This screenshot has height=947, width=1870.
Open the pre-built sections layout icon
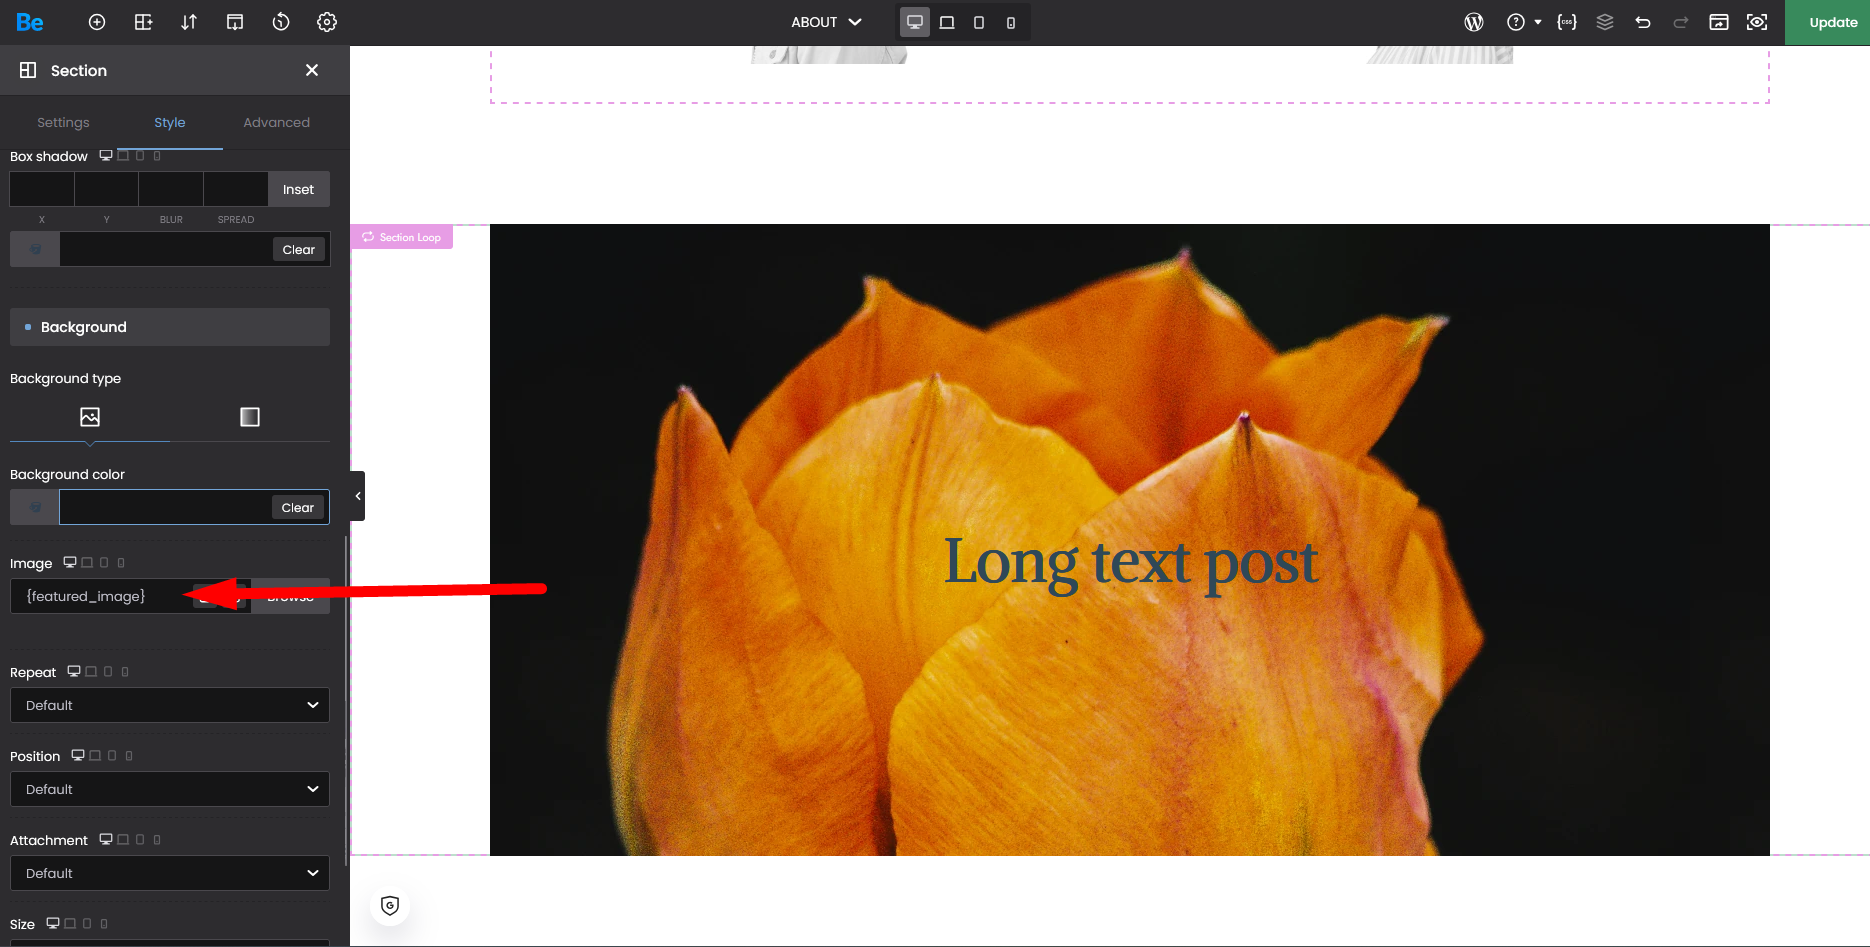pyautogui.click(x=143, y=22)
